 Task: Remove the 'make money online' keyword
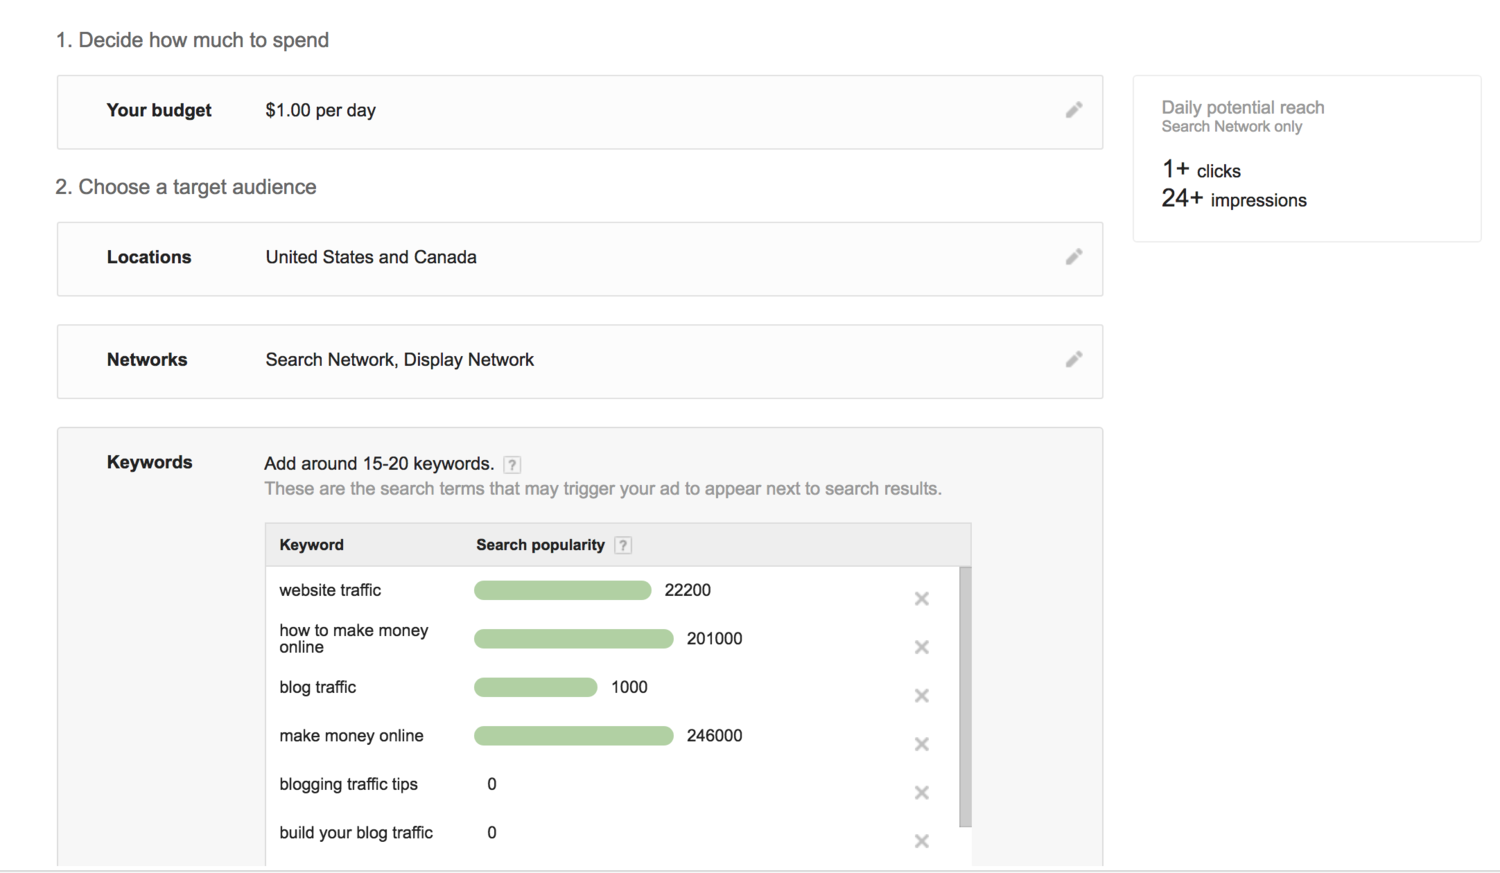click(922, 744)
